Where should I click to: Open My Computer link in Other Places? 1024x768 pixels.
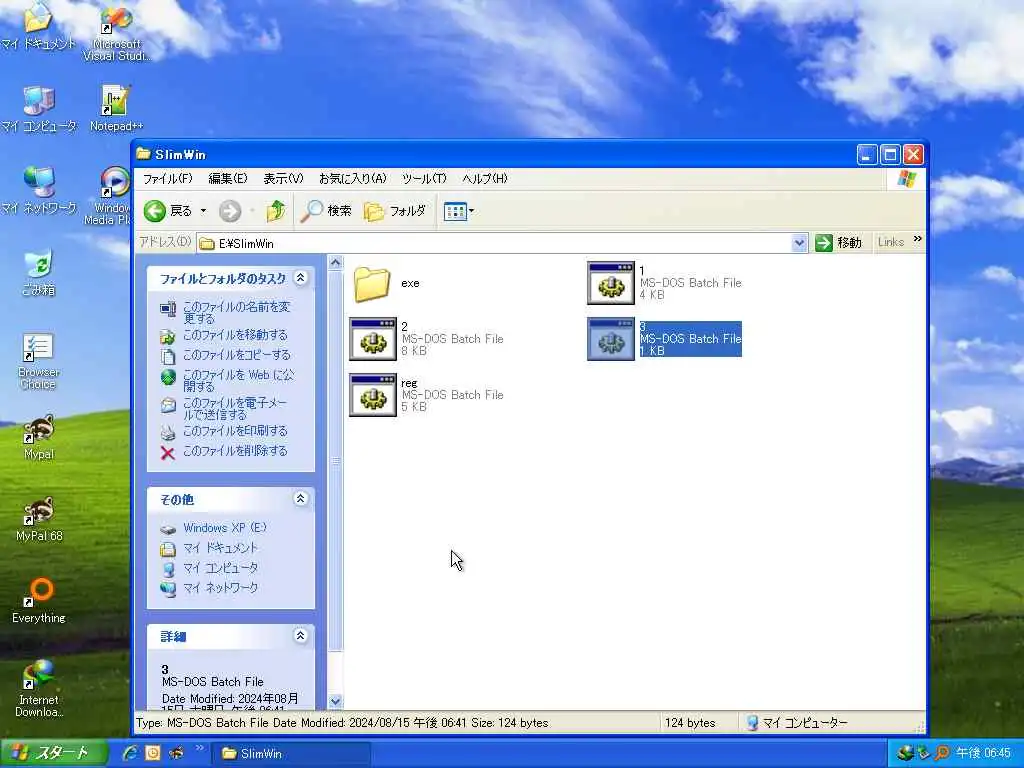220,568
